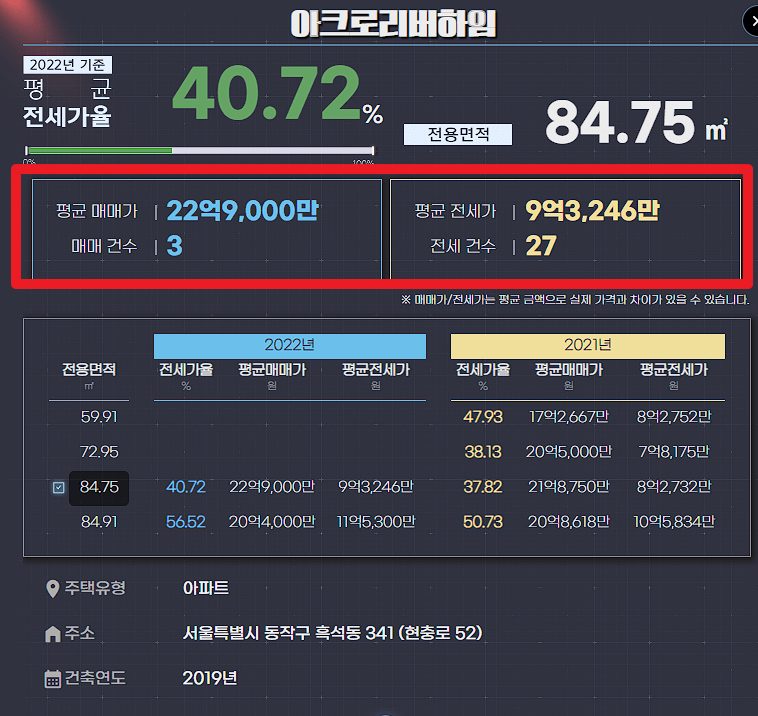This screenshot has height=716, width=758.
Task: Click the build year value 2019년
Action: click(210, 679)
